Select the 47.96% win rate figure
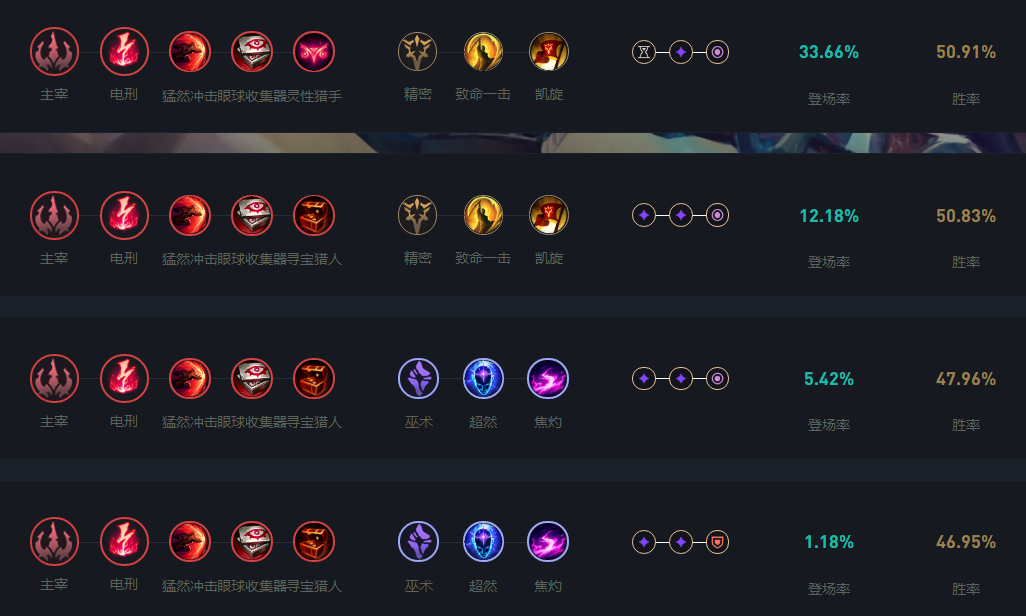This screenshot has width=1026, height=616. point(966,379)
